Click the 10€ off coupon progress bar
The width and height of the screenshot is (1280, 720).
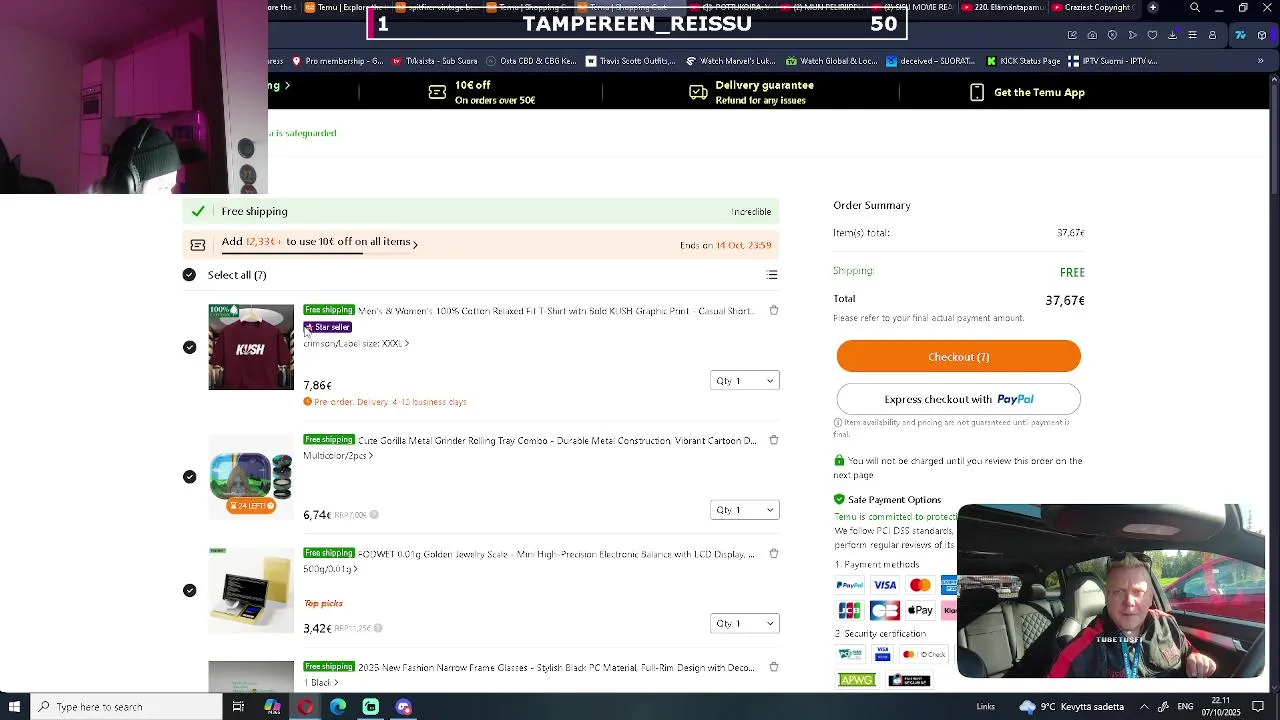[318, 253]
